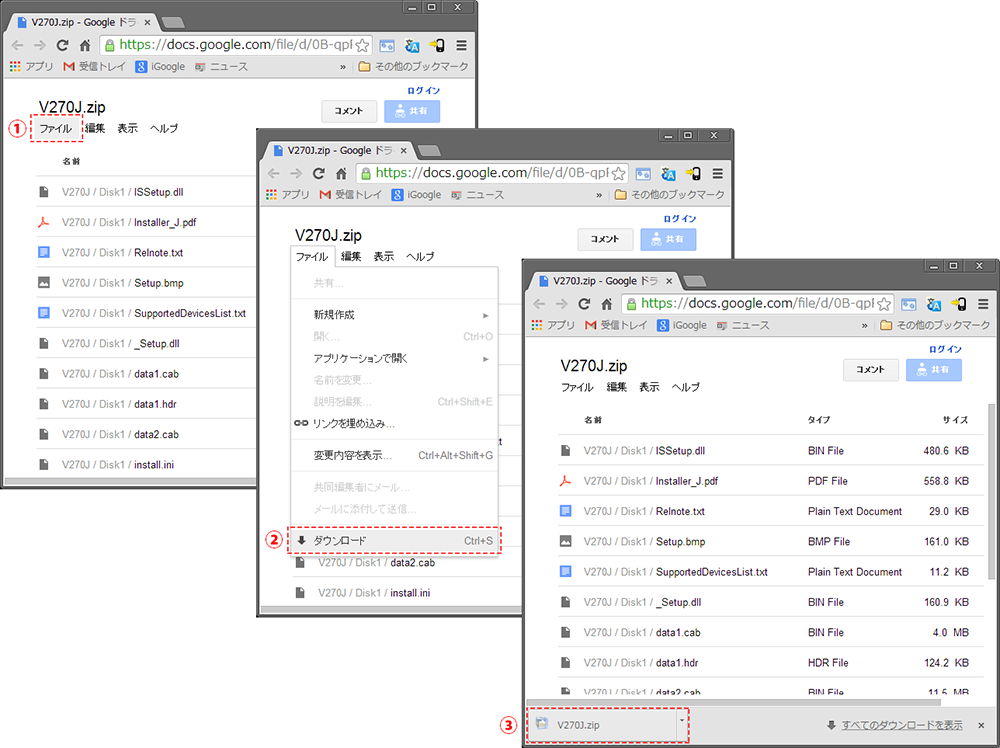Click the translate extension icon in the top-left window

tap(410, 45)
